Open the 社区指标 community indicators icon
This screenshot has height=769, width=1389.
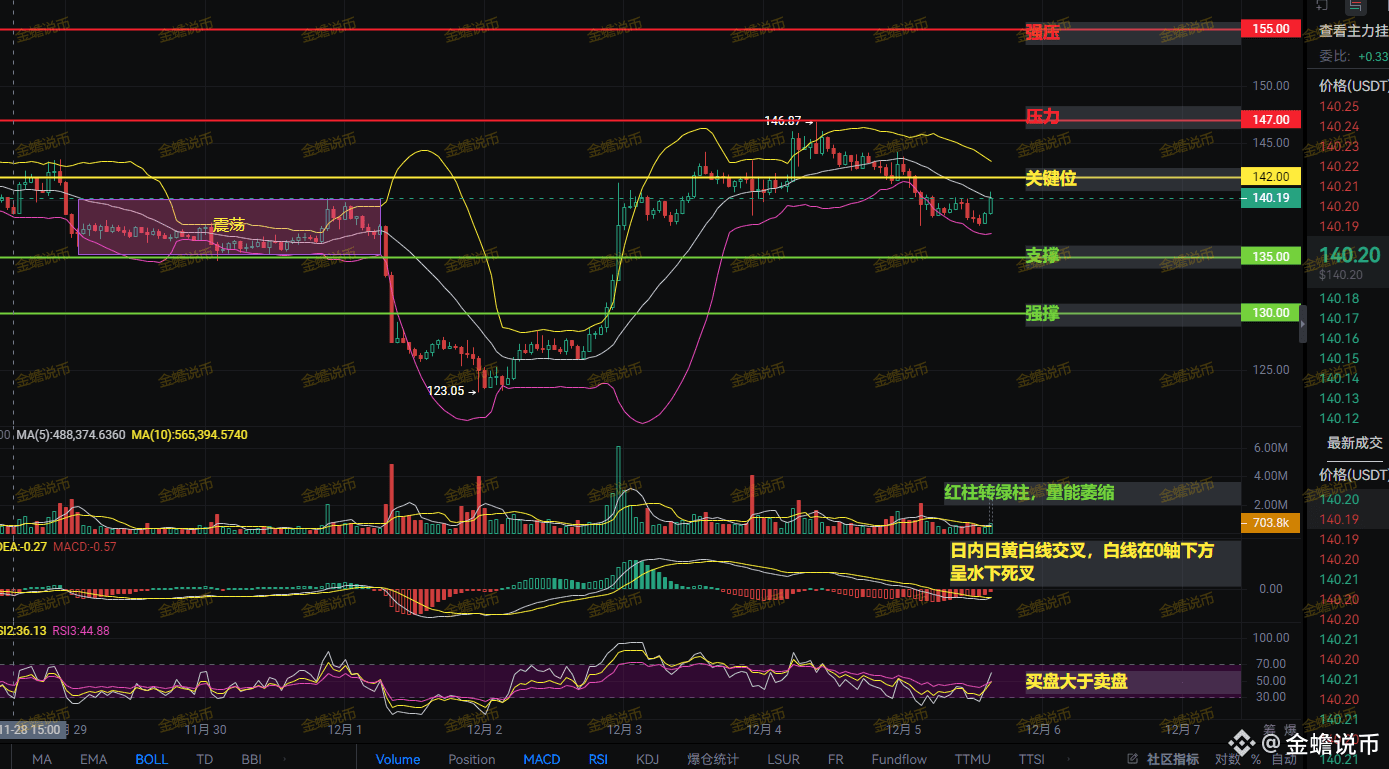(x=1132, y=759)
